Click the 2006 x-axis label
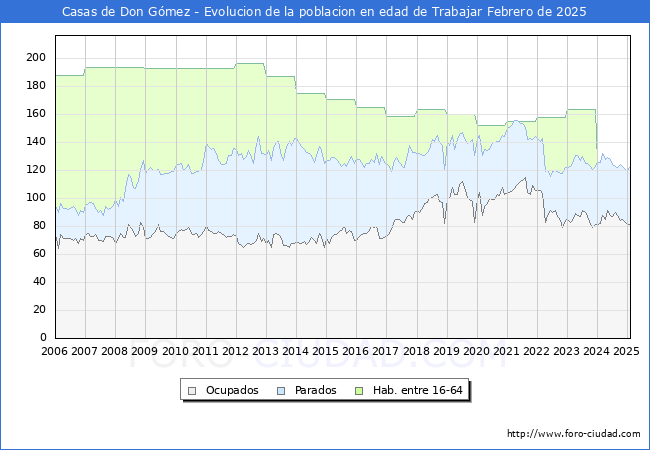650x450 pixels. click(54, 351)
